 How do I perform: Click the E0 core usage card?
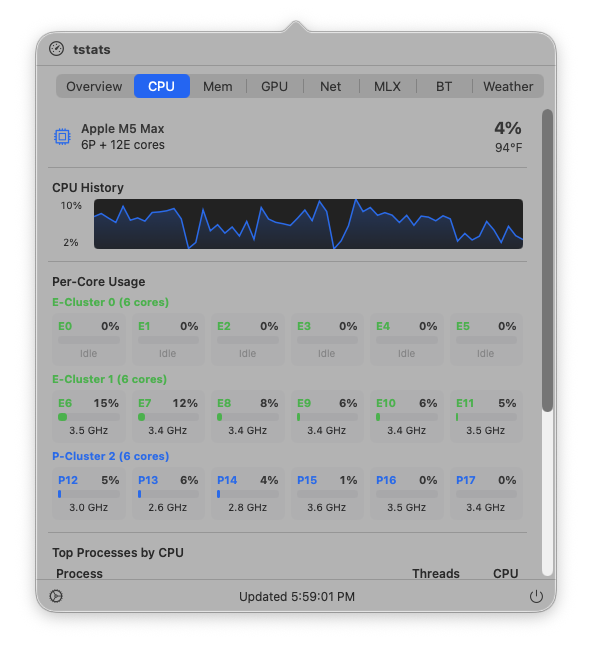coord(89,339)
